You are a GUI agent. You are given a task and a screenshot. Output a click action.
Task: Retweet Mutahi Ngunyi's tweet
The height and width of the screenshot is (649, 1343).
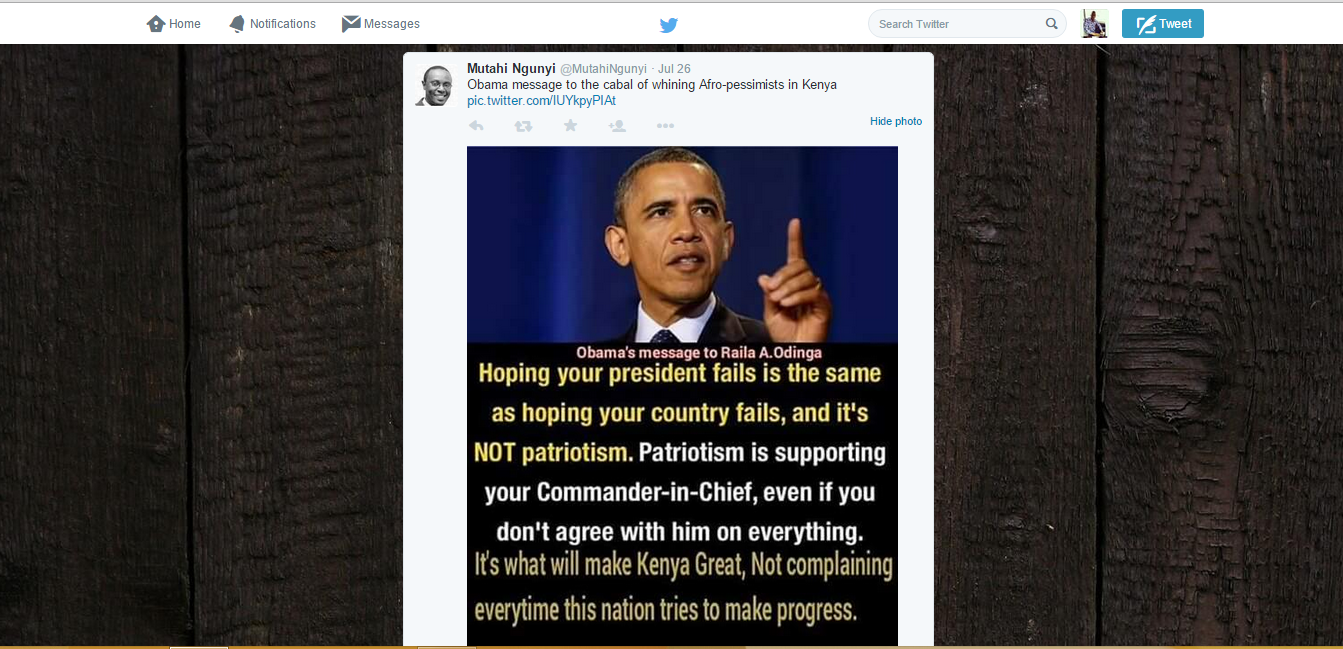(x=523, y=126)
